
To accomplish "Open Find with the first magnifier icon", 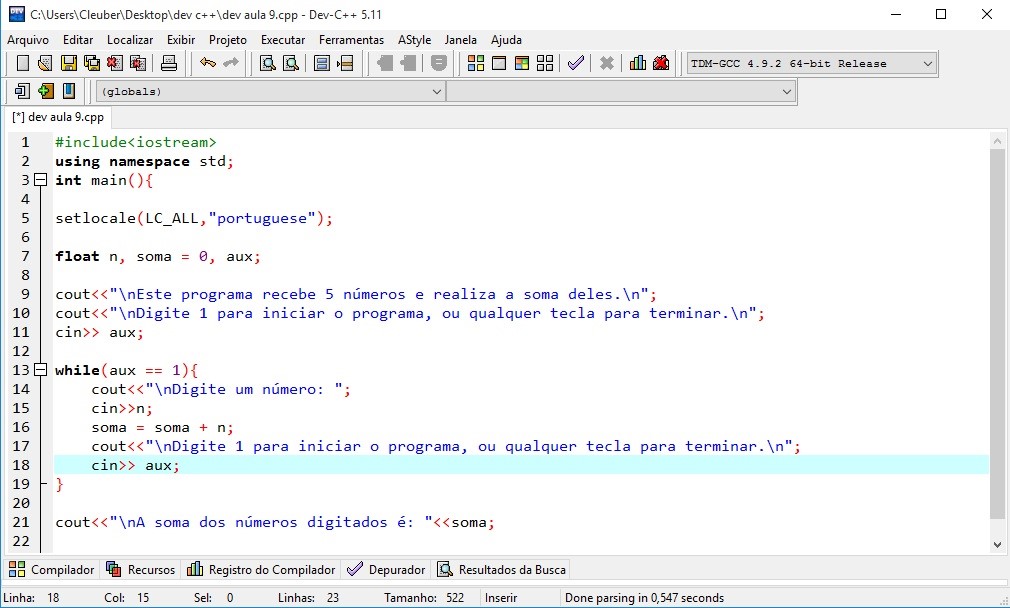I will (x=267, y=63).
